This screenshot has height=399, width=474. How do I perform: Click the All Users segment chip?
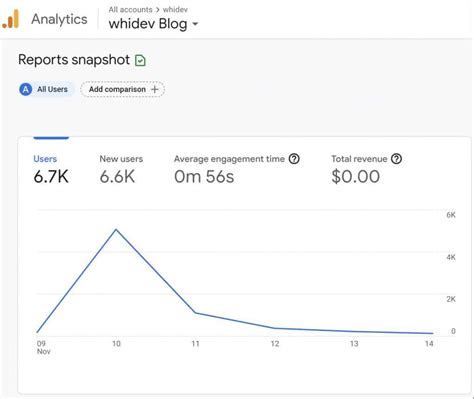pyautogui.click(x=46, y=89)
